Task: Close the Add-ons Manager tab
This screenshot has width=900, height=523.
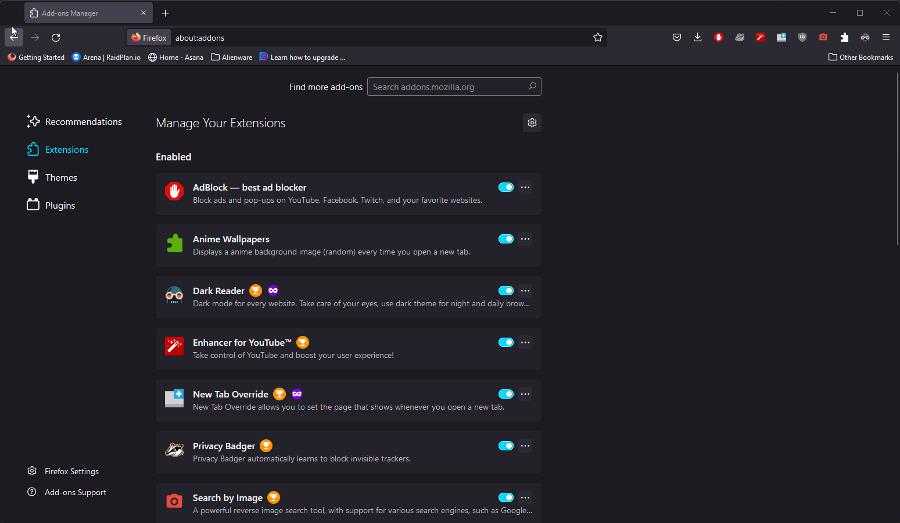Action: pos(143,13)
